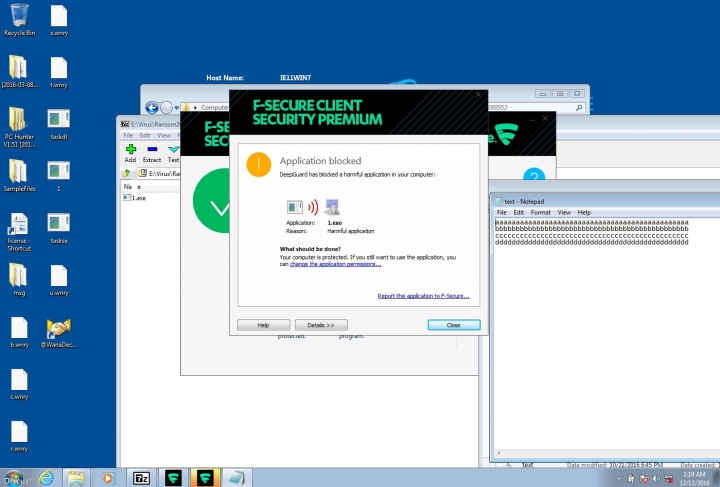
Task: Select the b.wnry desktop file
Action: 19,332
